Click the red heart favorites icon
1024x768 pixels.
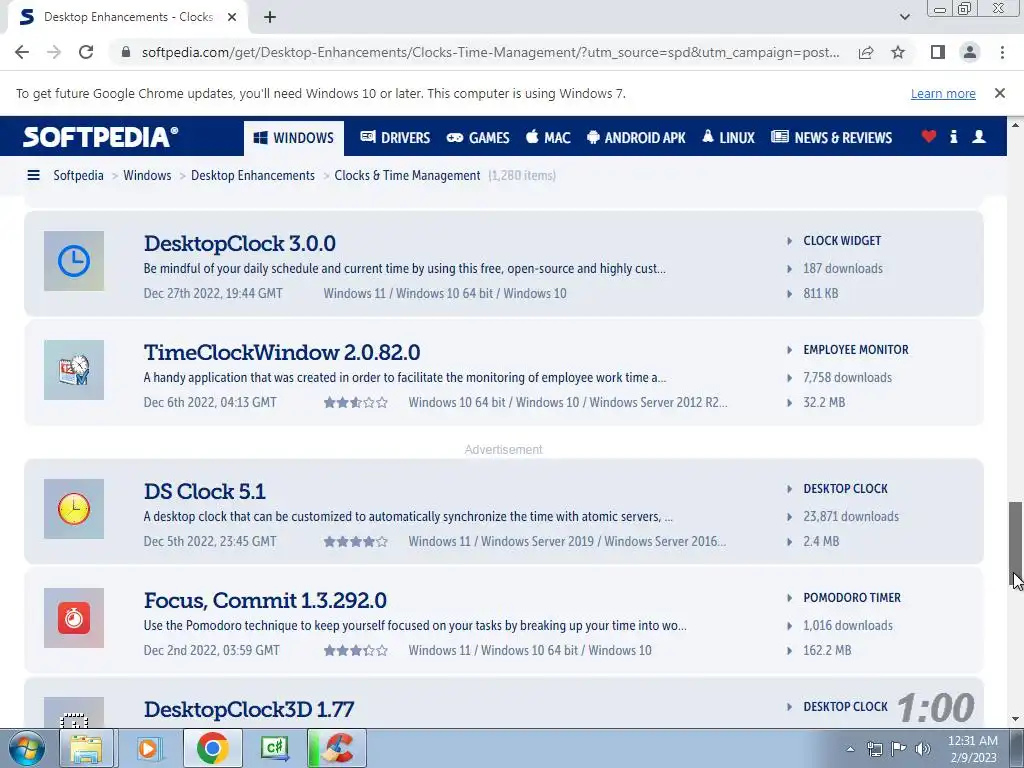pos(929,136)
